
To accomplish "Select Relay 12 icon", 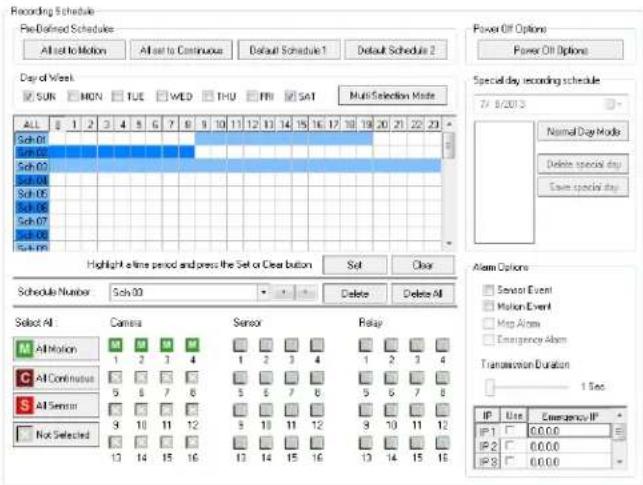I will 442,410.
